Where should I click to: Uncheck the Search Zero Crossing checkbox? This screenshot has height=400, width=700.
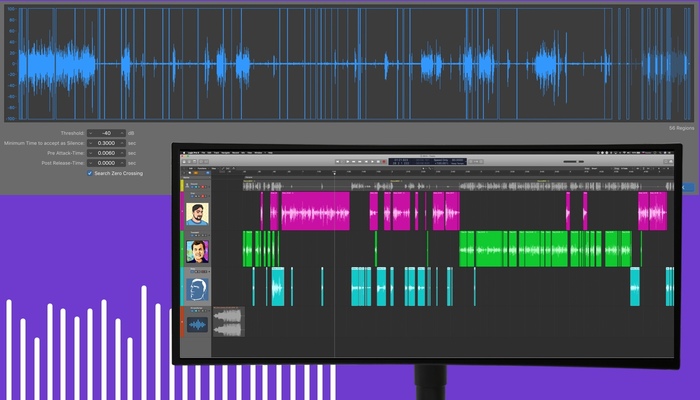90,173
